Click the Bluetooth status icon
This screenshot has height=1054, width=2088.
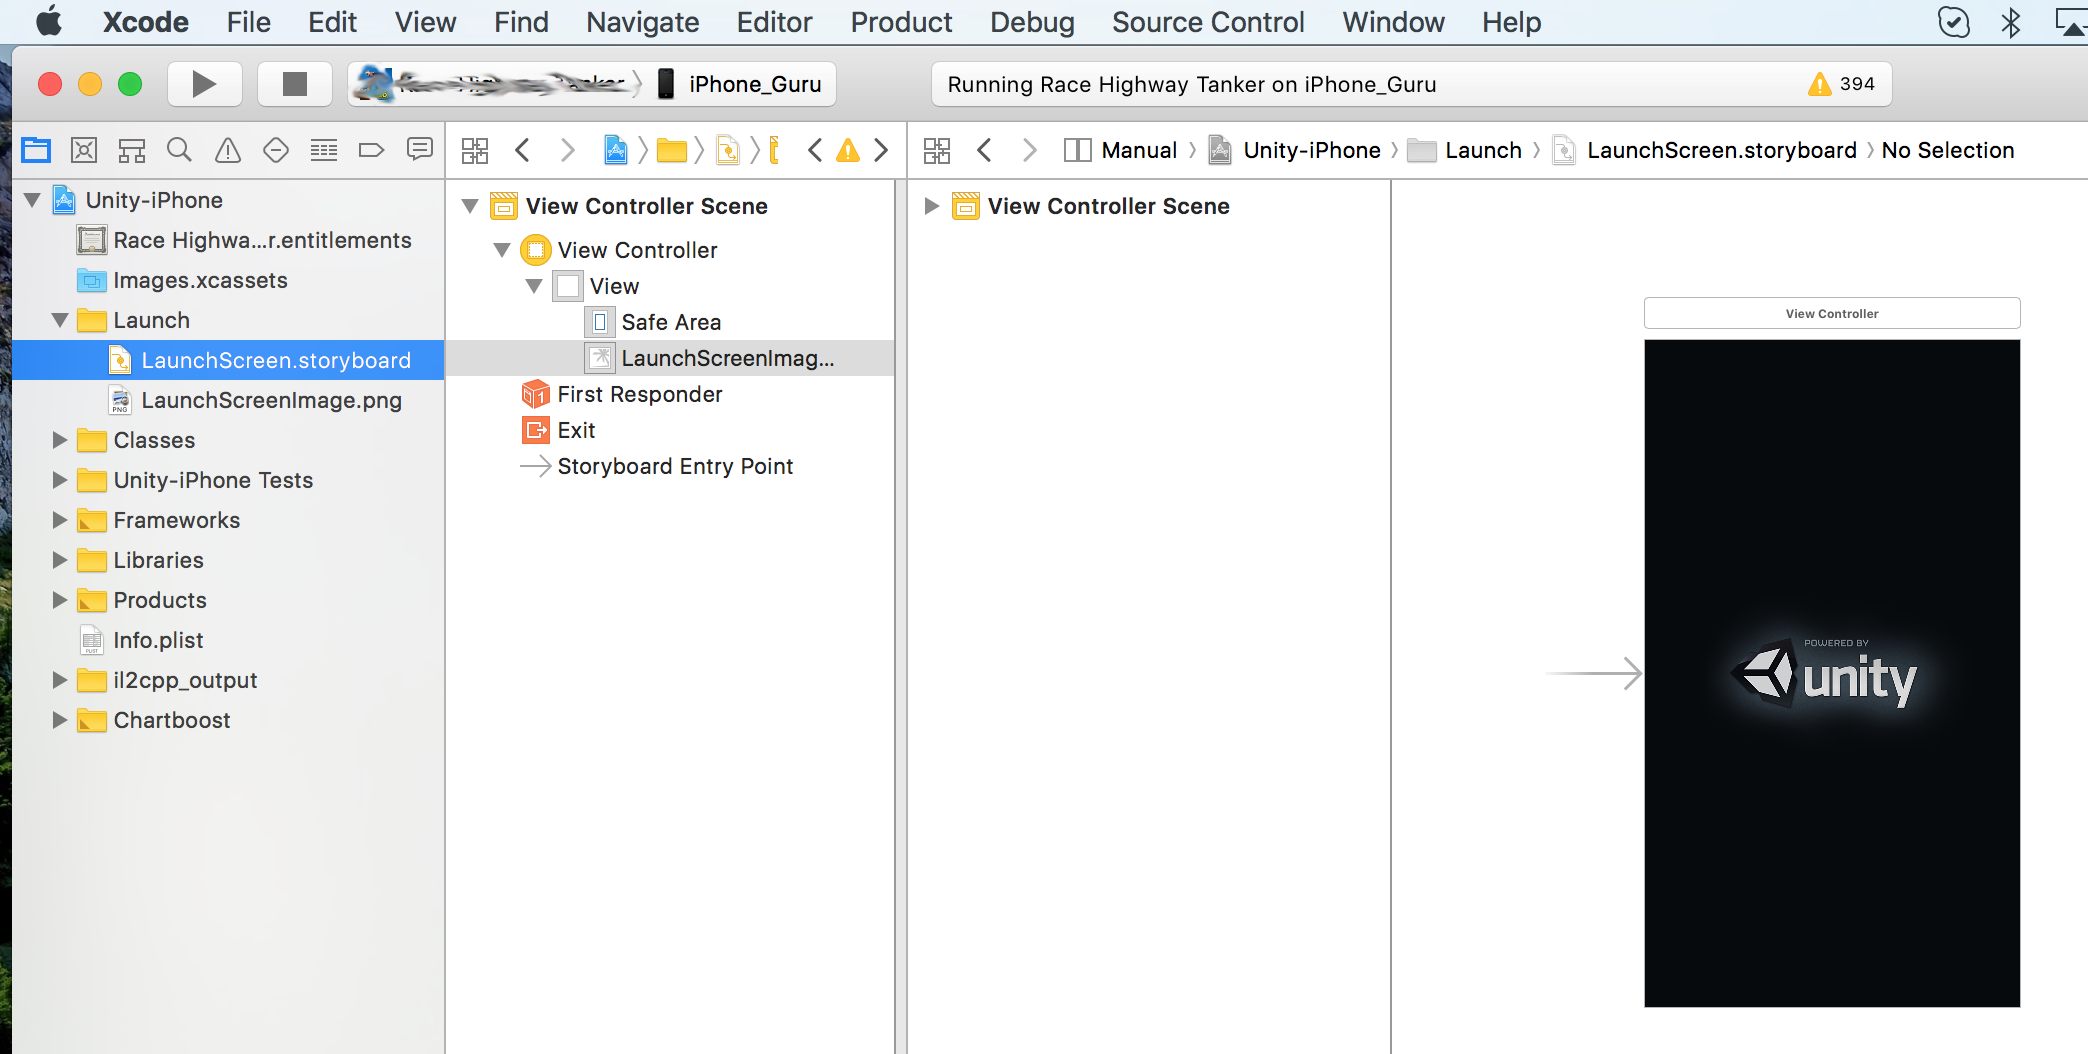pos(2010,22)
